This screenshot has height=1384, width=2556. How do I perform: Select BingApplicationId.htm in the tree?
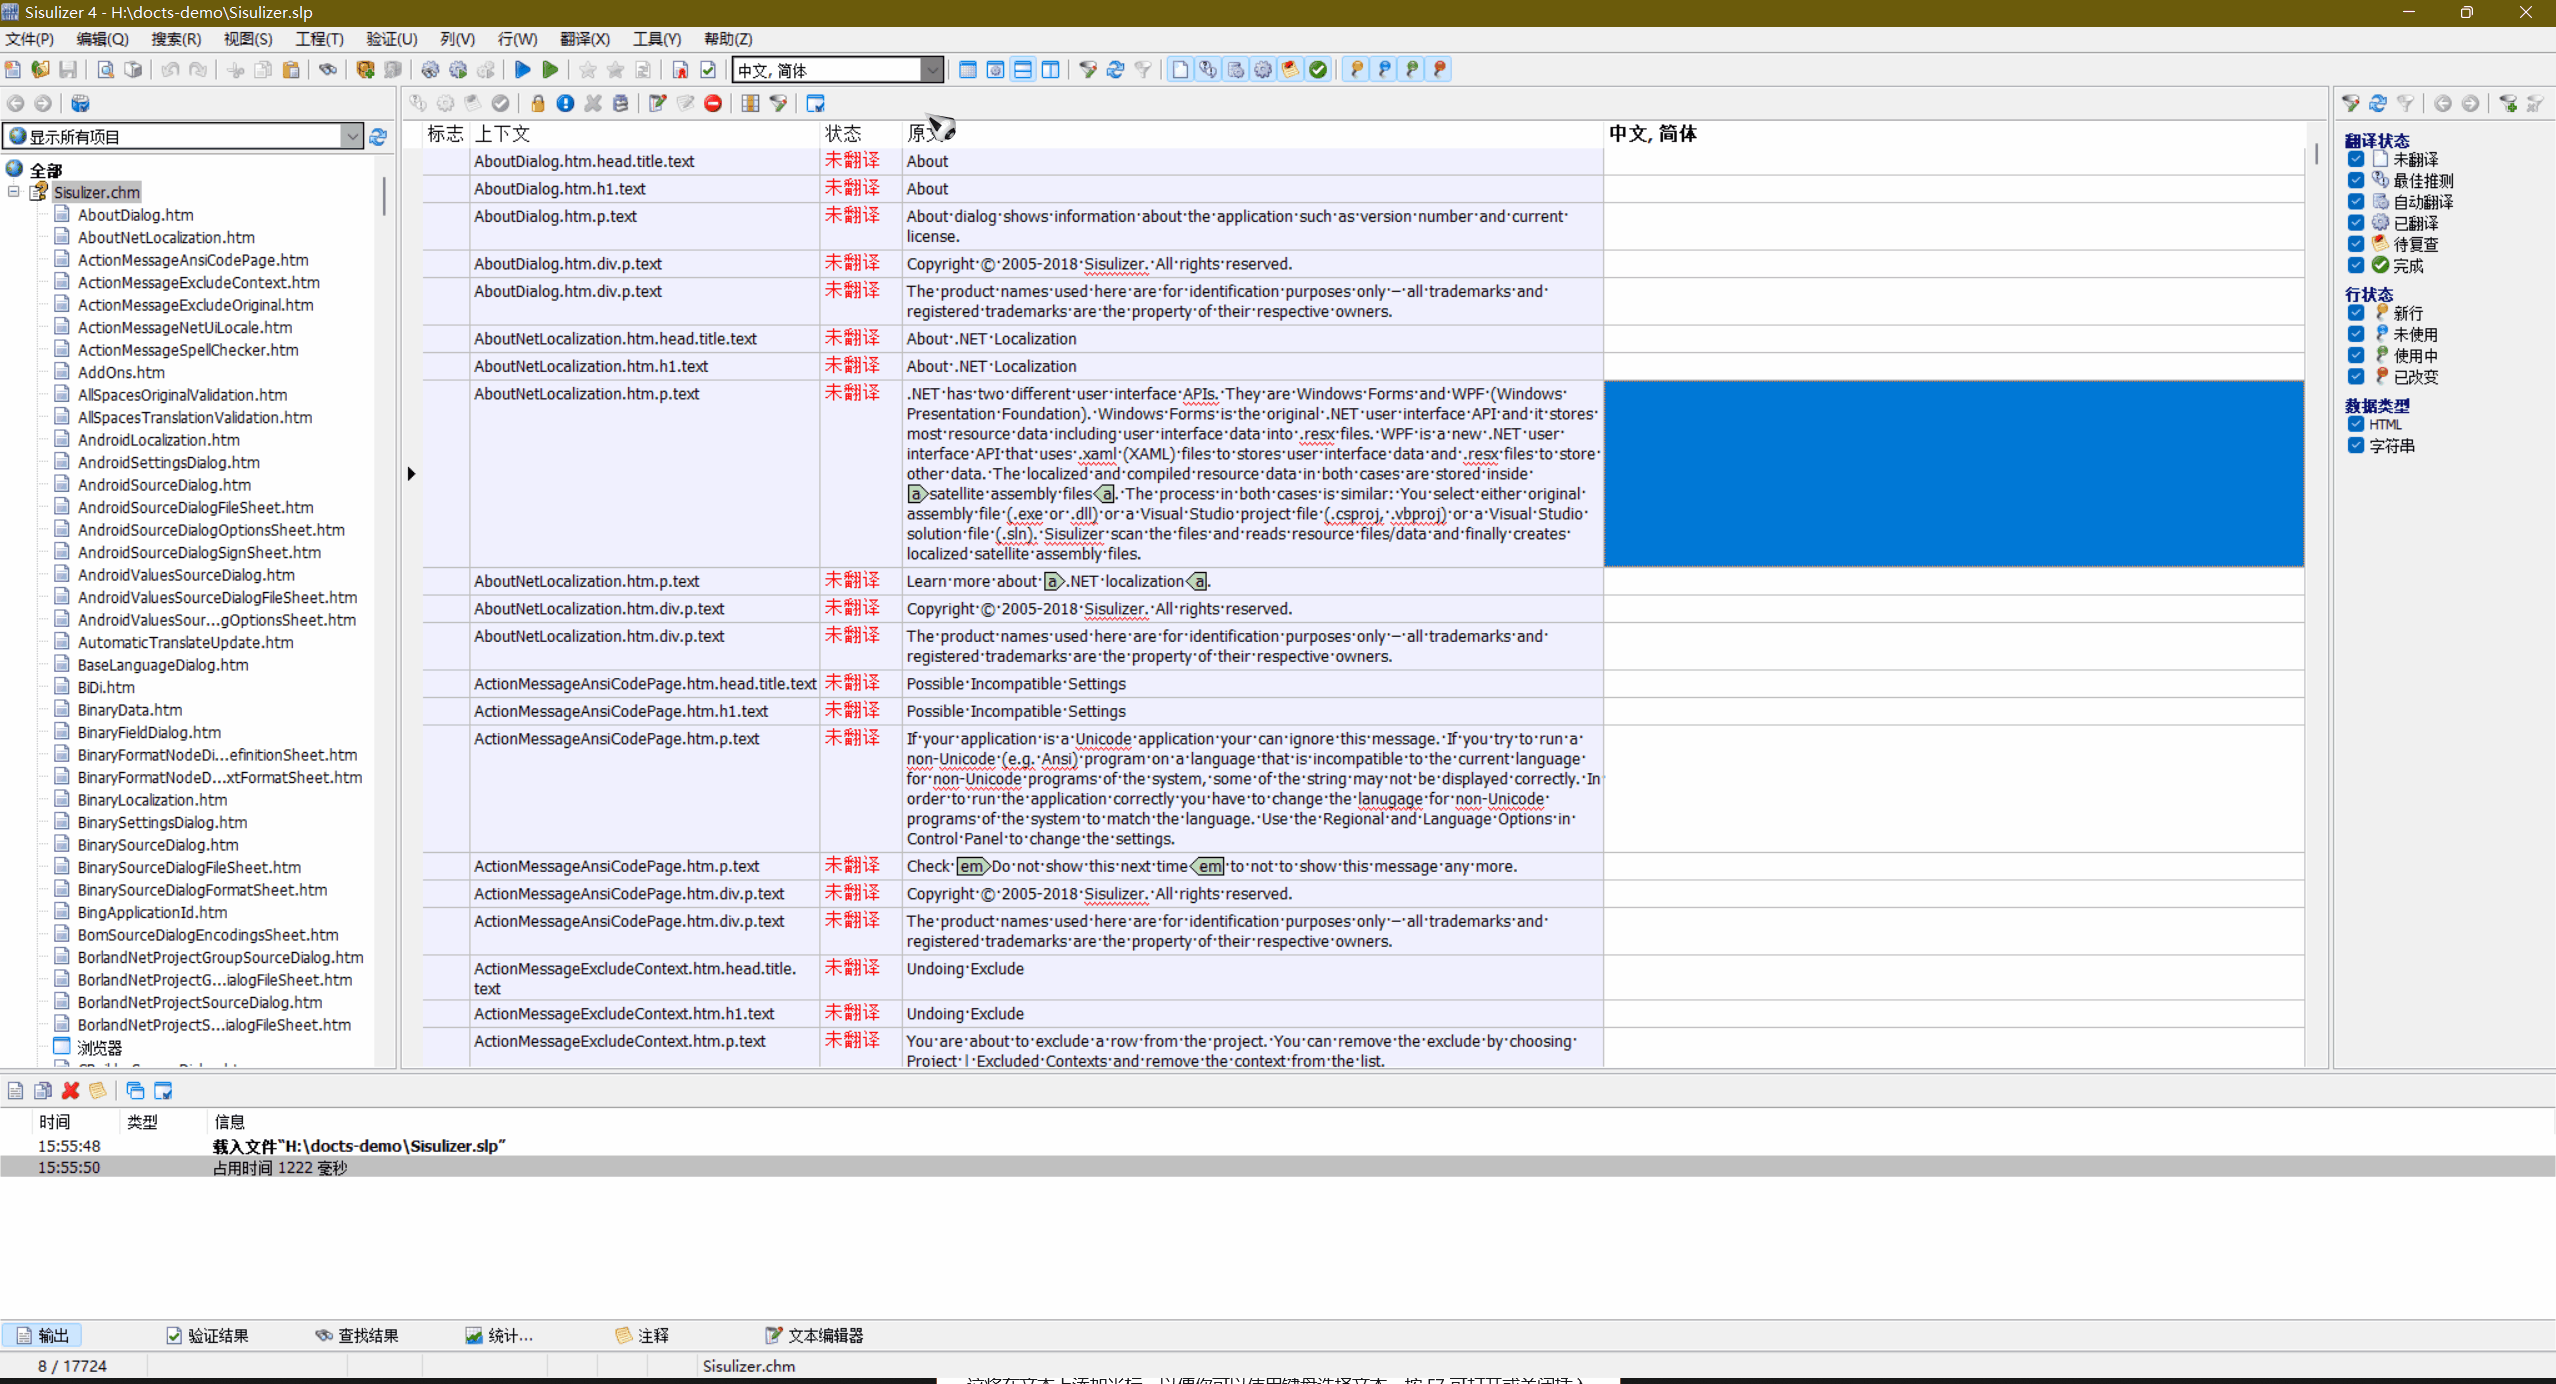pyautogui.click(x=152, y=912)
